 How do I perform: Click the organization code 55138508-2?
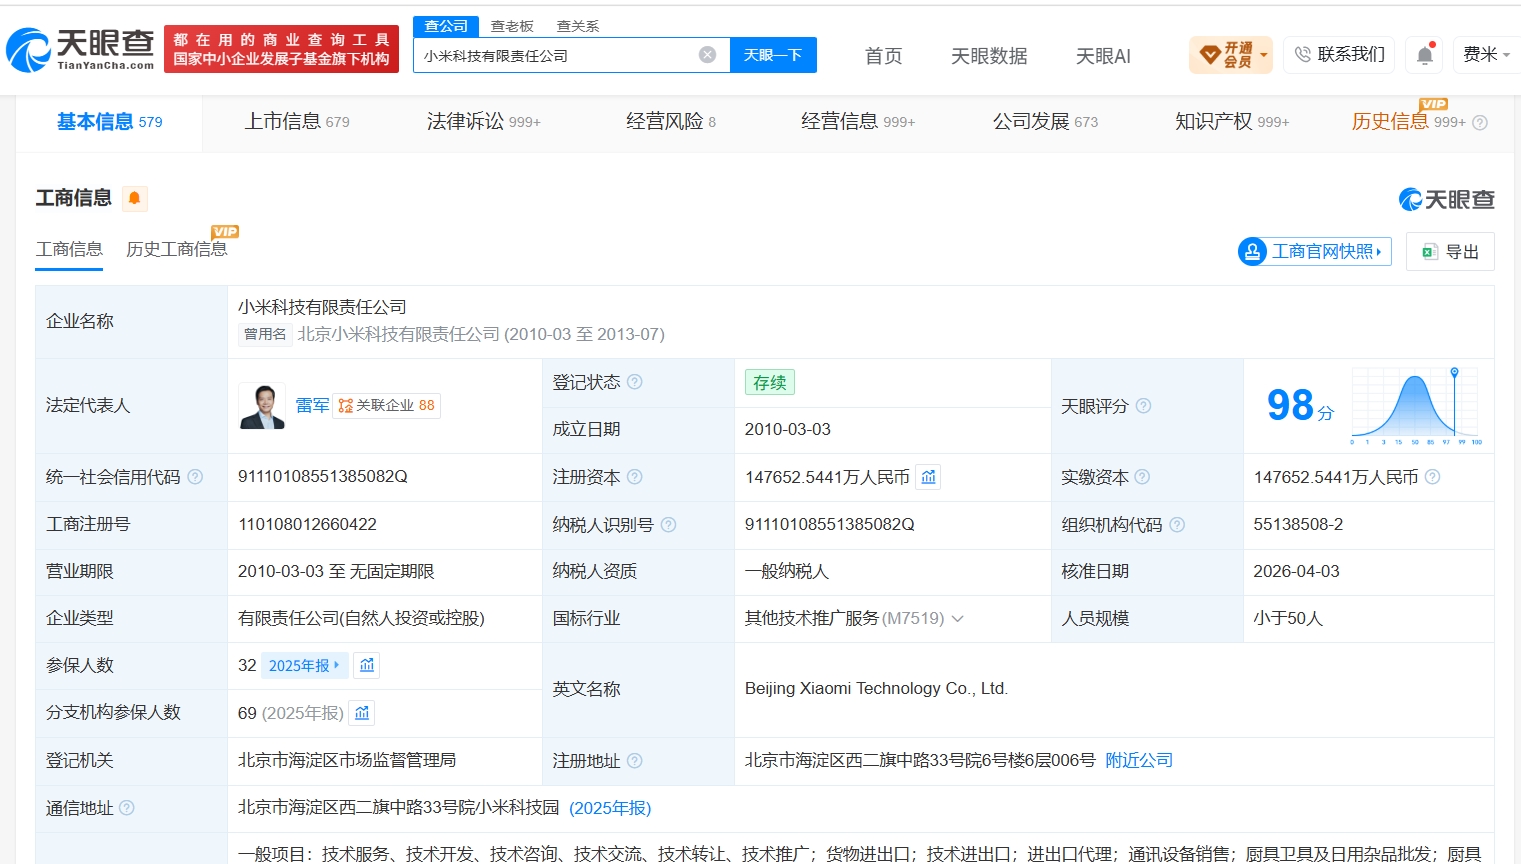[x=1298, y=524]
